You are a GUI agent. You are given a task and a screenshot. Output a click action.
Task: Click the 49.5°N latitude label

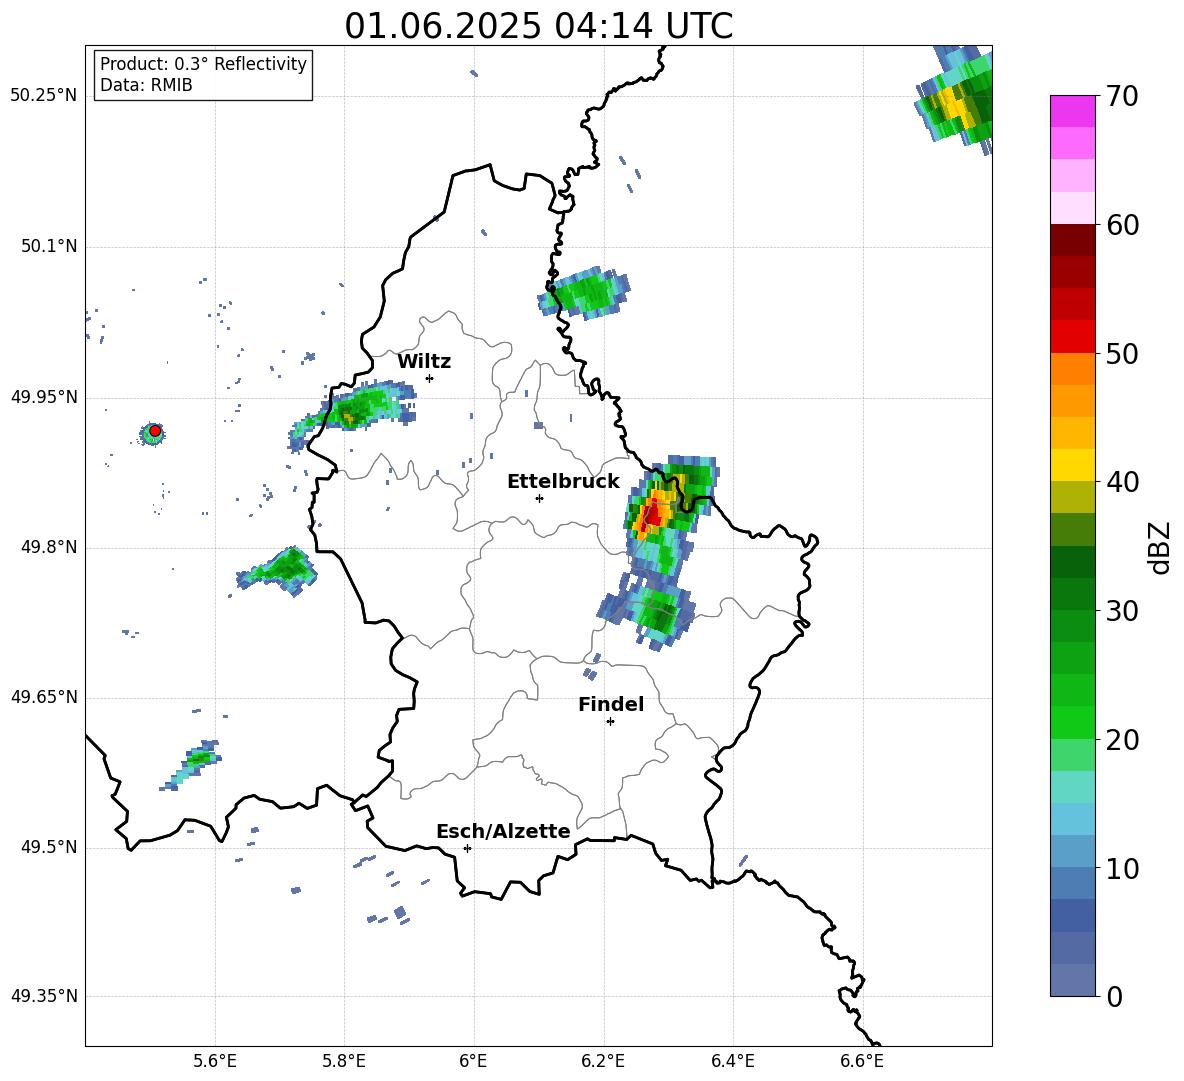(50, 847)
